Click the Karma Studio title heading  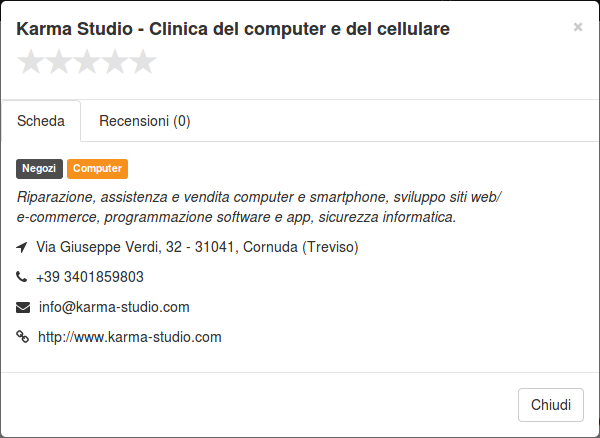(233, 29)
